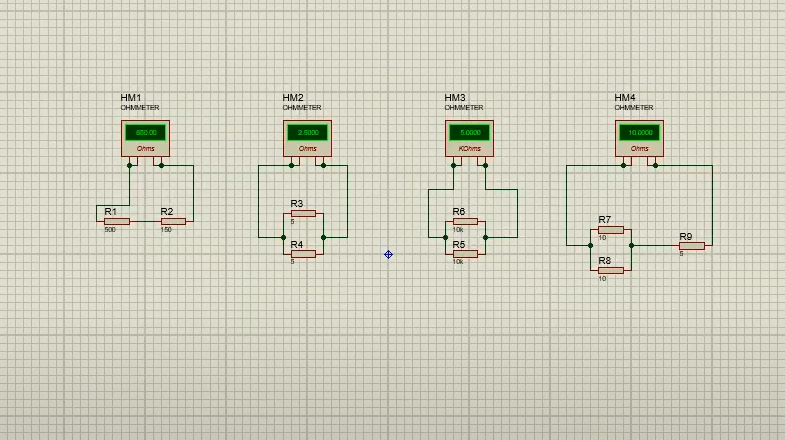This screenshot has height=440, width=785.
Task: Select the HM4 ohmmeter reading 10.0000
Action: coord(639,138)
